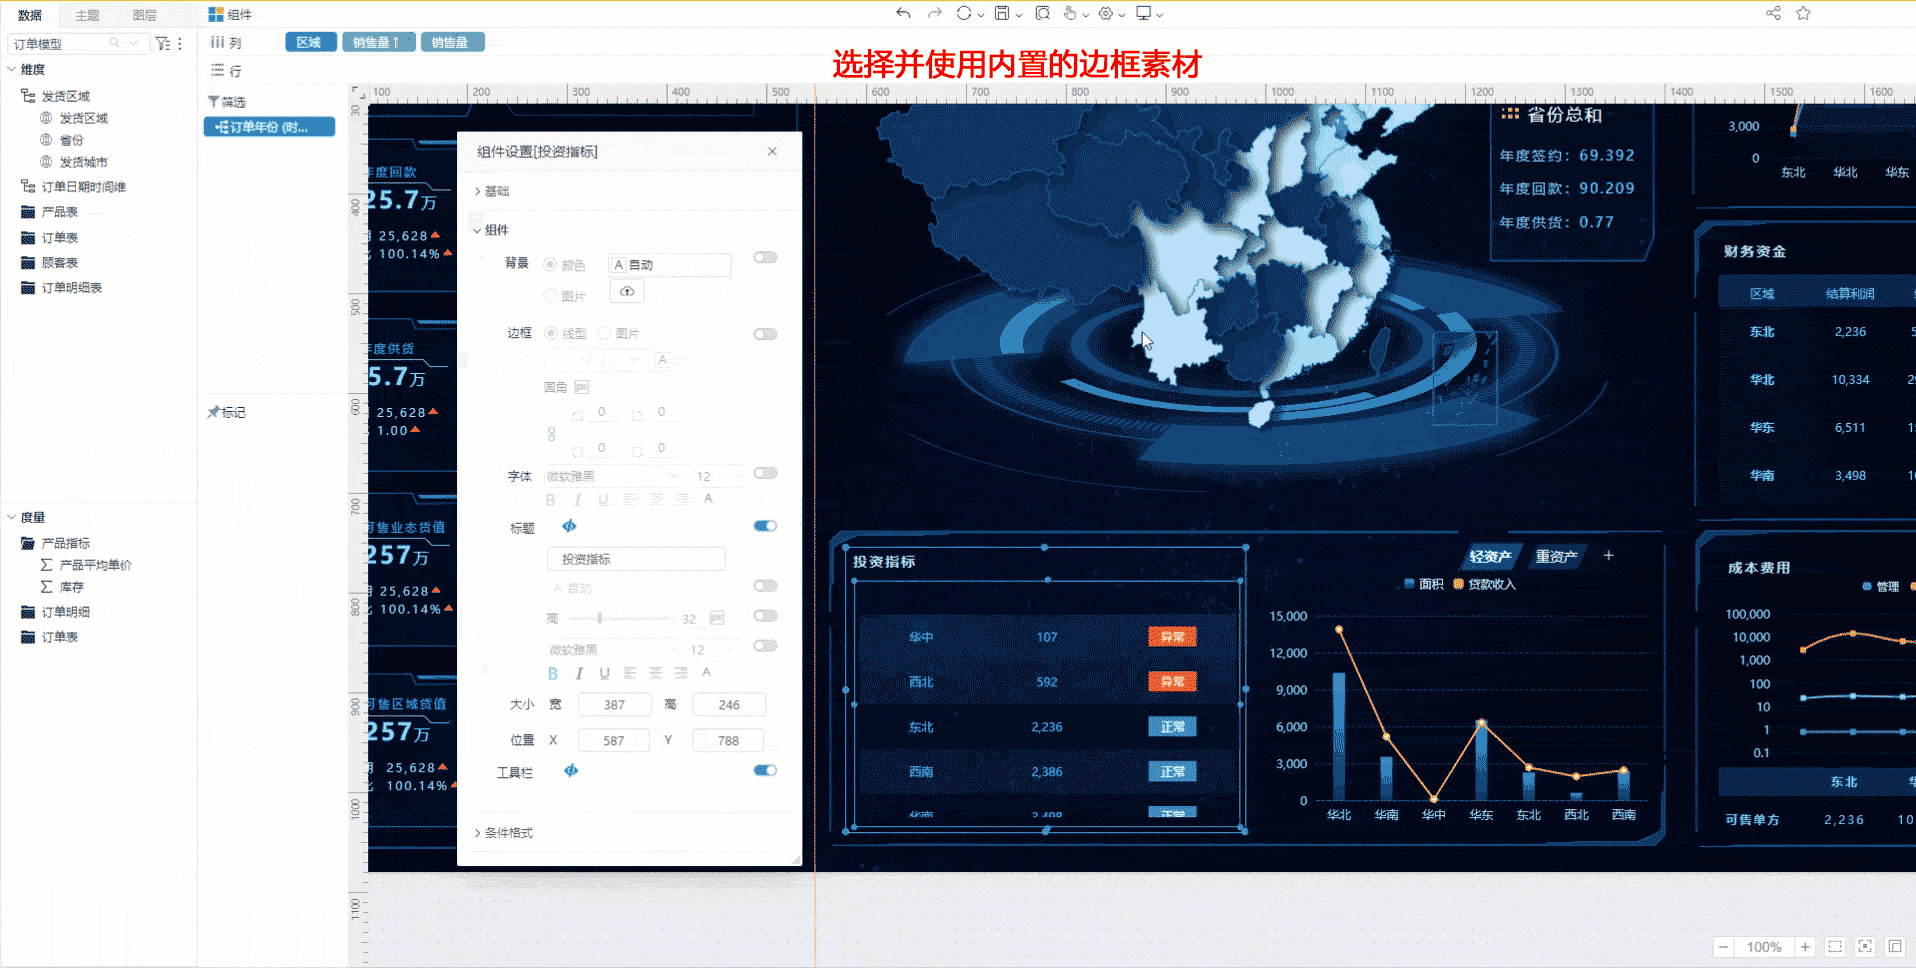Select the 图片 border radio option
Screen dimensions: 1916x968
point(604,333)
